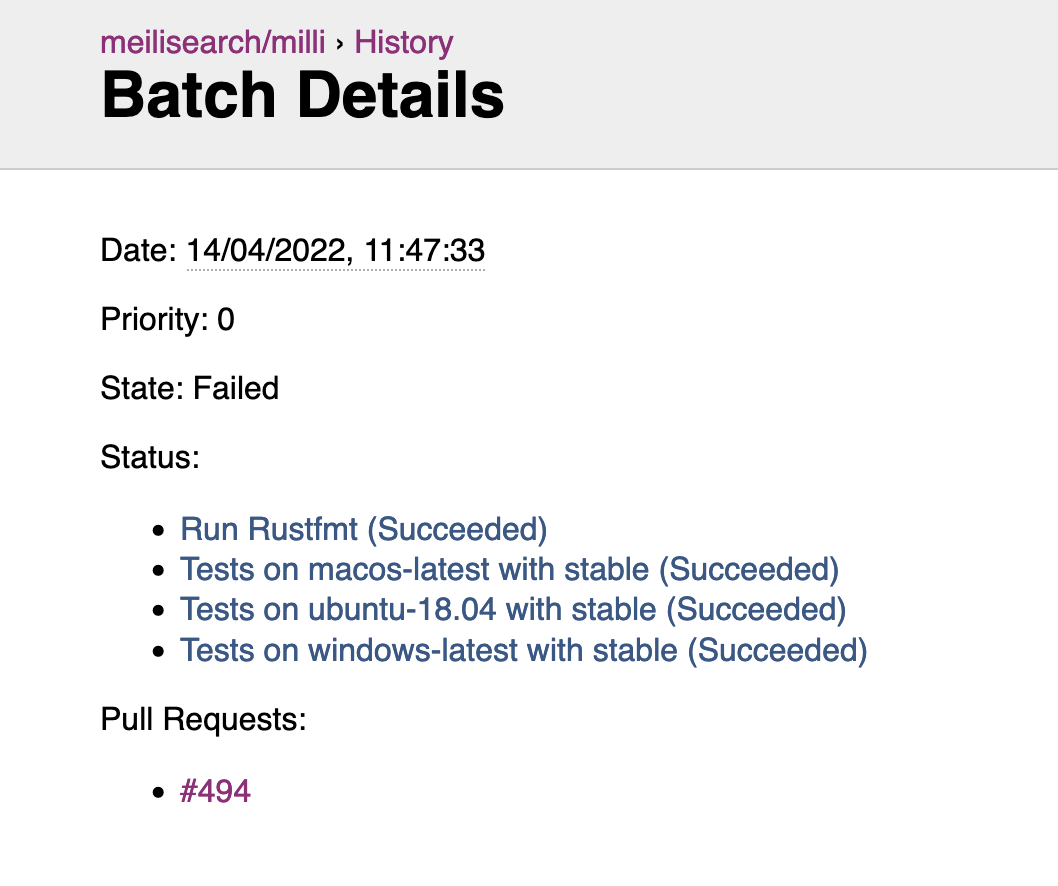Click the Date: label
The width and height of the screenshot is (1058, 886).
138,250
